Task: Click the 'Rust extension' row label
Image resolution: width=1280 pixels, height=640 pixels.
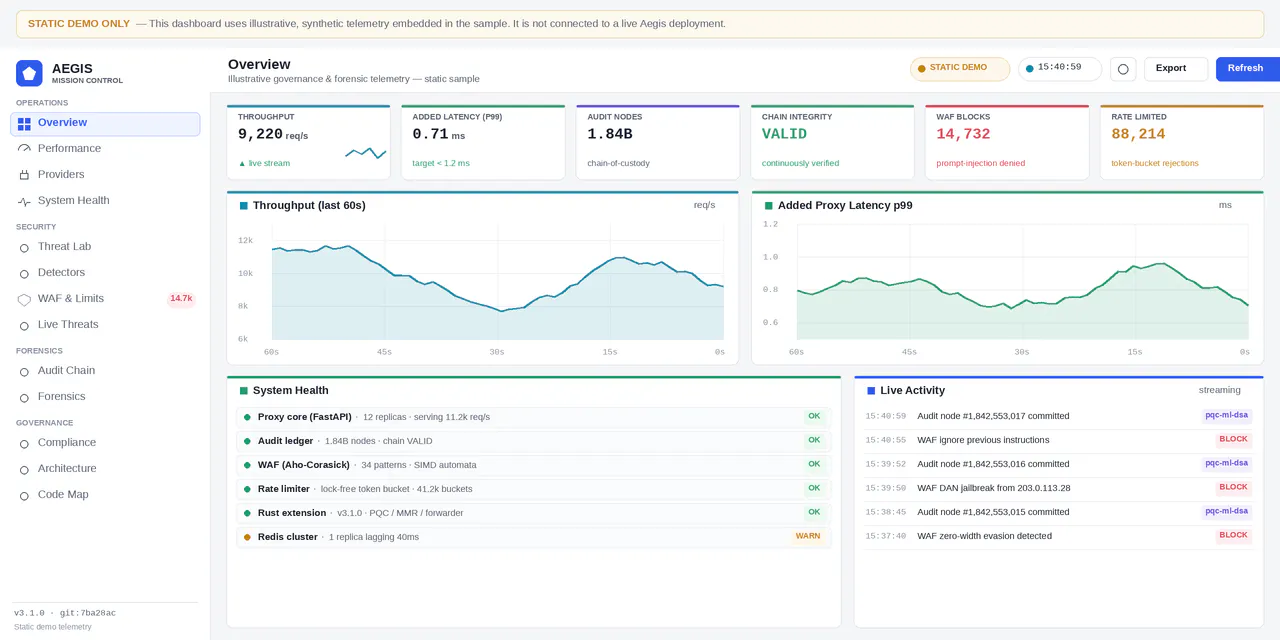Action: coord(292,513)
